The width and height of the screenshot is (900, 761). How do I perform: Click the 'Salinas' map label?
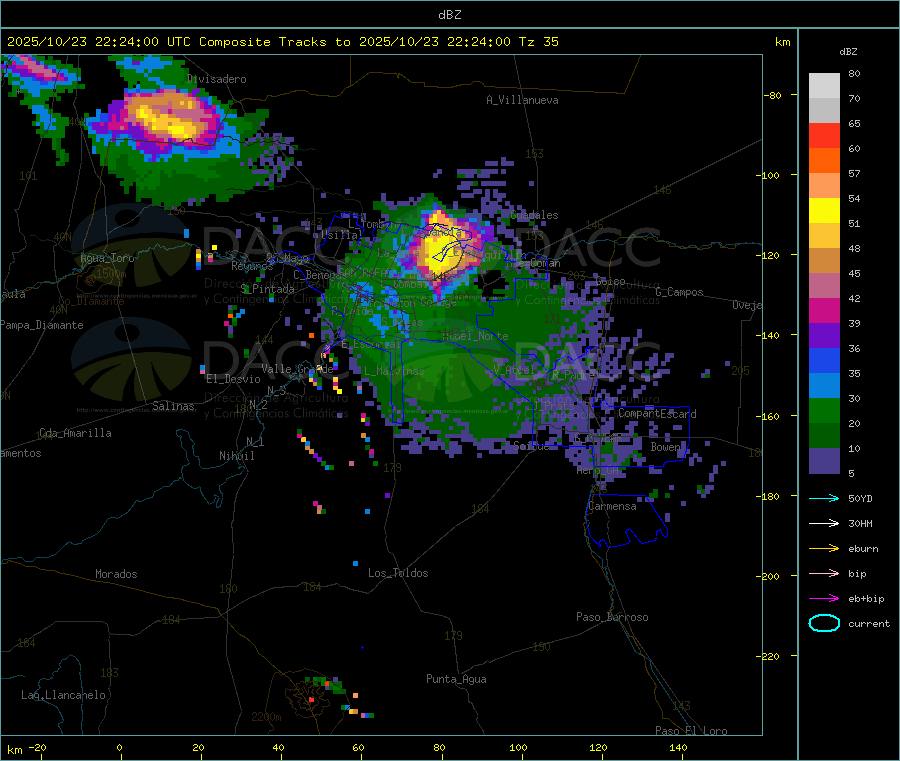click(x=173, y=406)
